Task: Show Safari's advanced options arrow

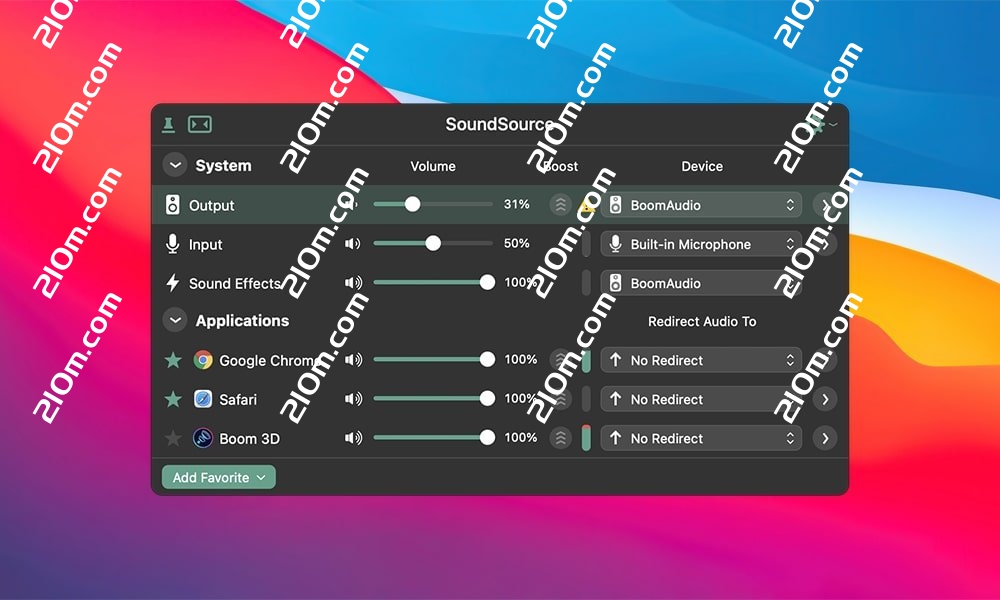Action: click(x=824, y=399)
